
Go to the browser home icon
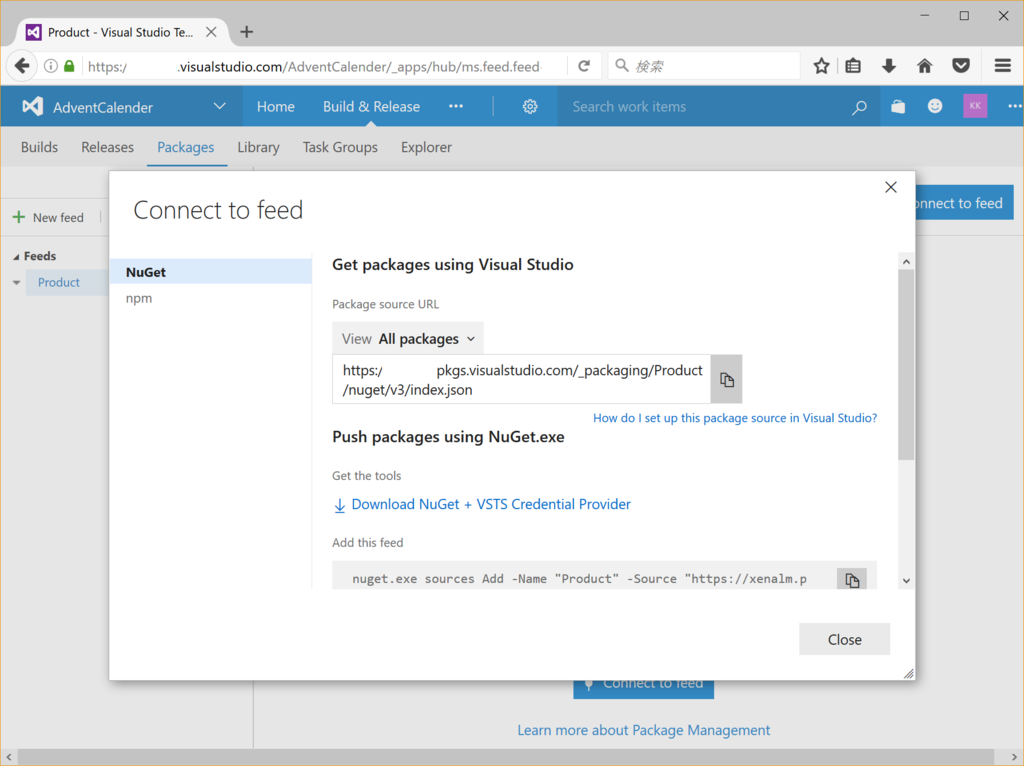pyautogui.click(x=925, y=66)
